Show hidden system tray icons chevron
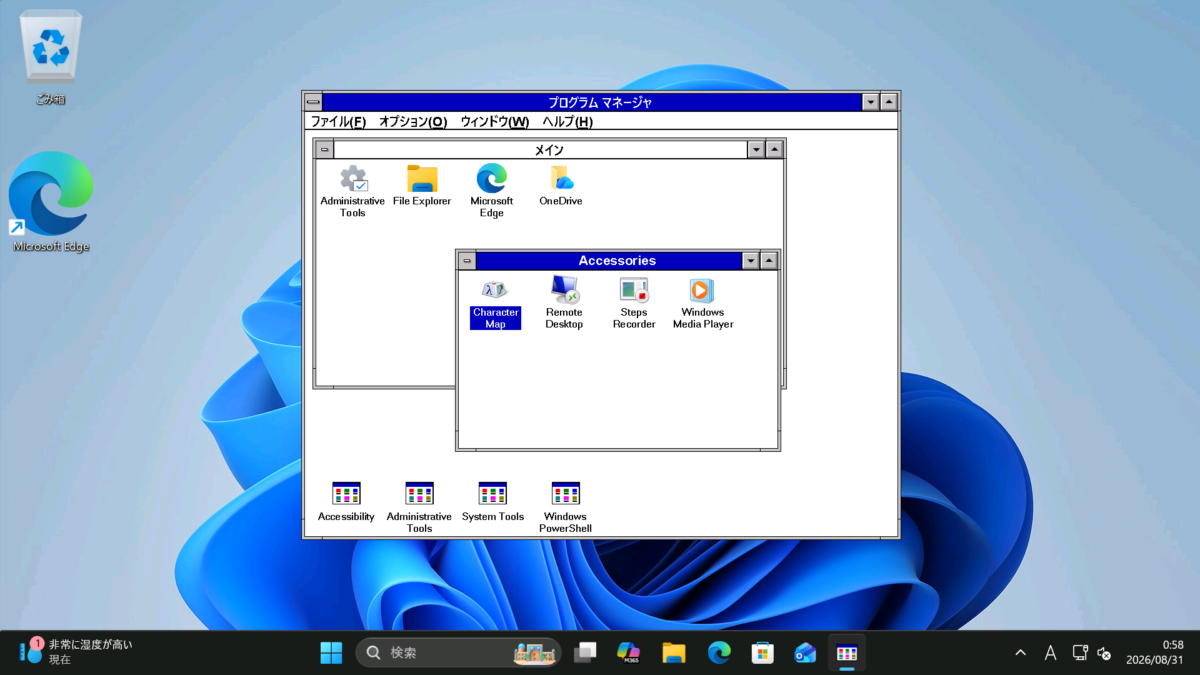 point(1020,653)
